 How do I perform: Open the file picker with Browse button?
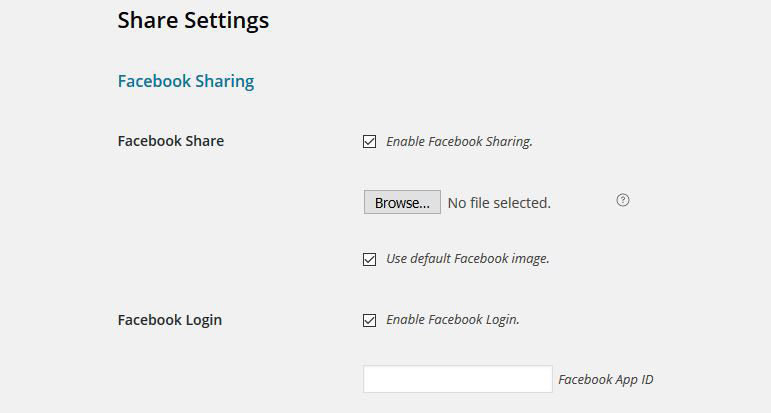pyautogui.click(x=402, y=202)
